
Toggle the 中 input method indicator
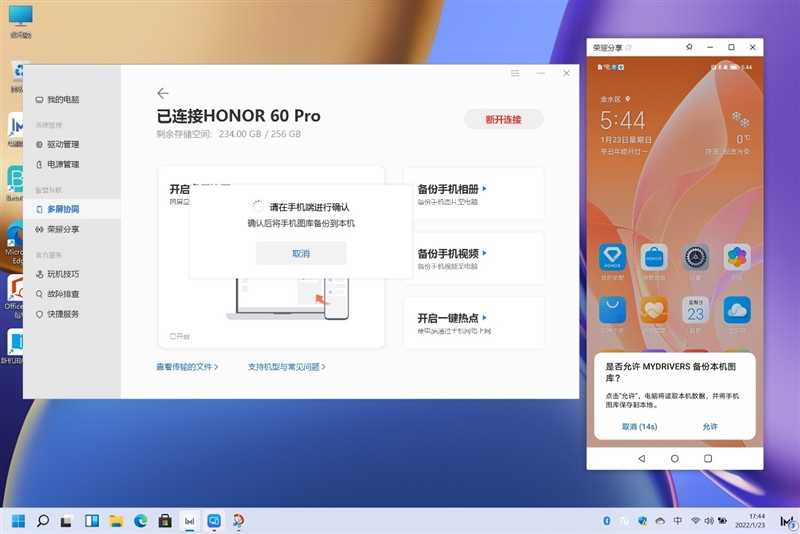pos(677,521)
